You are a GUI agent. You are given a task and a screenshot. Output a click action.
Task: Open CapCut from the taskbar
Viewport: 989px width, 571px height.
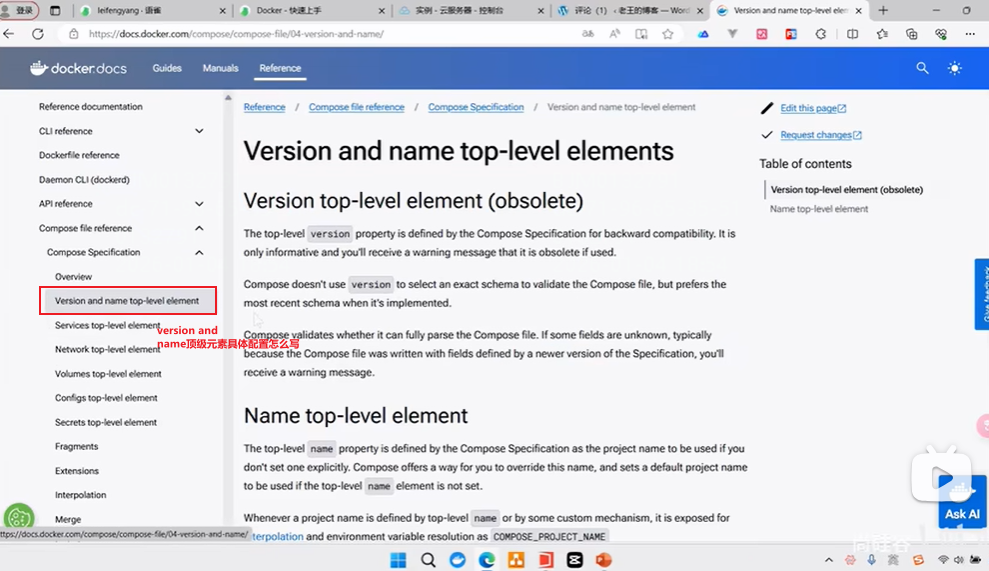(575, 560)
